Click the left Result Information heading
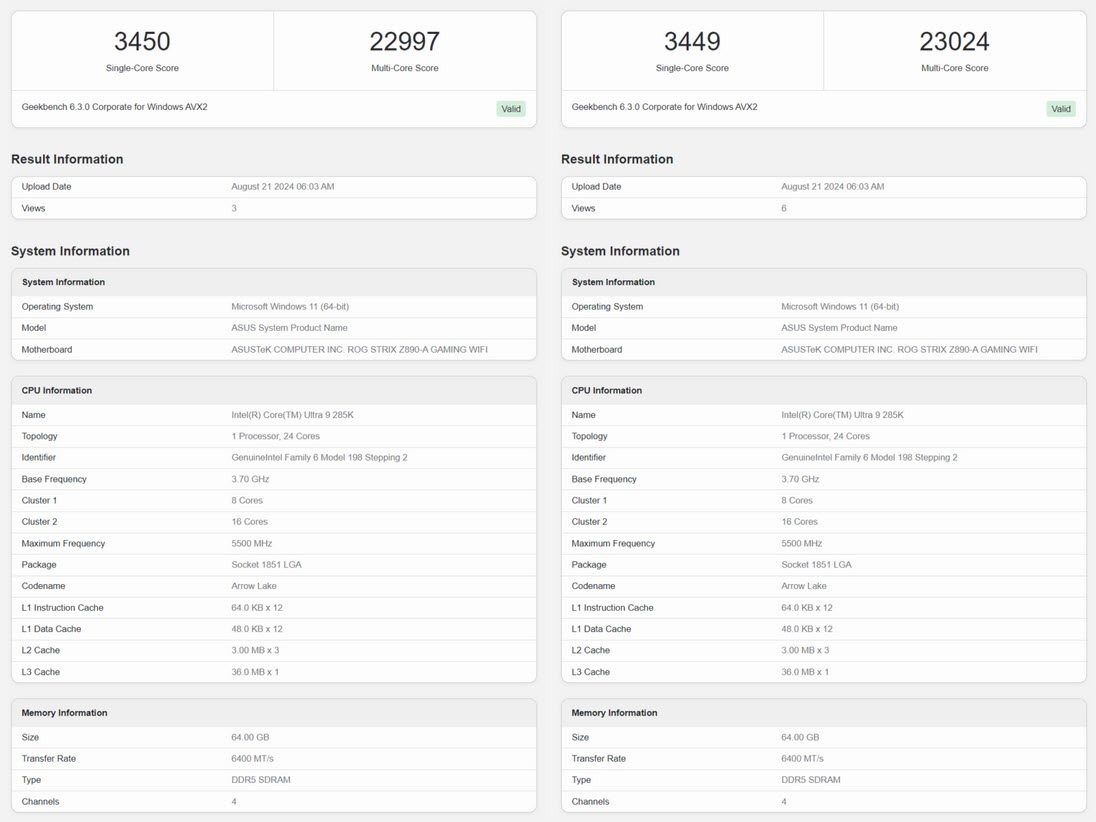The image size is (1096, 822). coord(67,159)
